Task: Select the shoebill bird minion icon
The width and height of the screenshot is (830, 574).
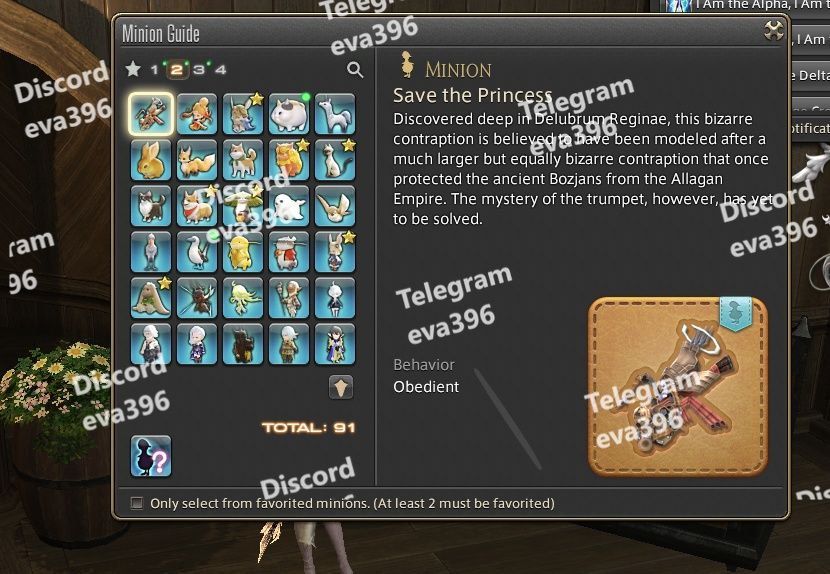Action: (x=151, y=252)
